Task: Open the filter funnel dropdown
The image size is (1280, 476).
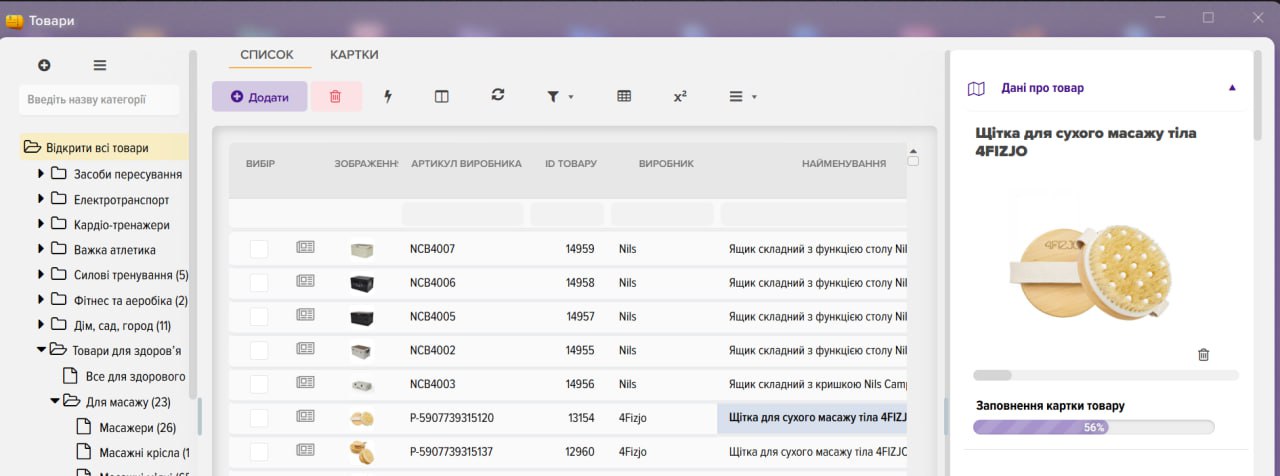Action: [x=559, y=97]
